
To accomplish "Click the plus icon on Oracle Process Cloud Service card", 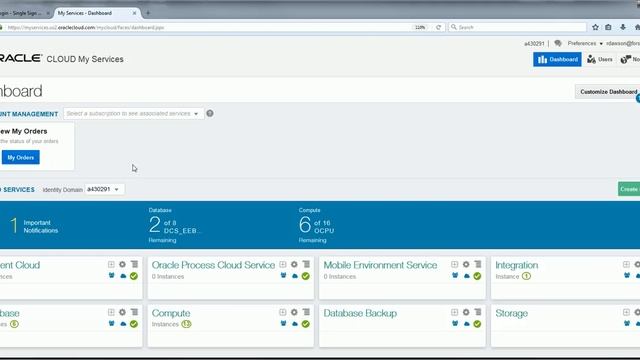I will click(x=282, y=264).
